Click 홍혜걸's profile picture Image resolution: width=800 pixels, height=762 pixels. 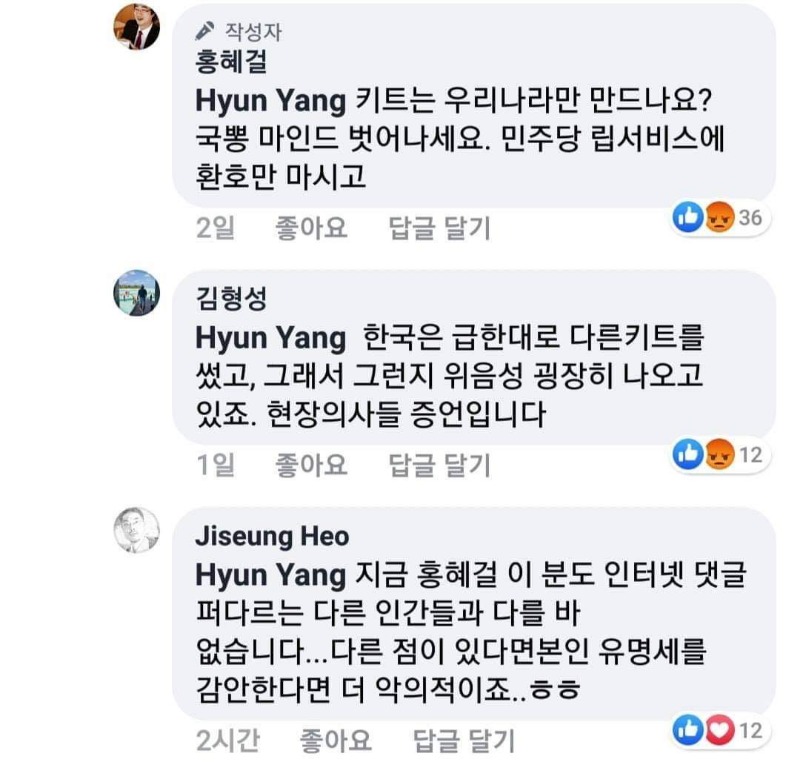click(x=136, y=27)
